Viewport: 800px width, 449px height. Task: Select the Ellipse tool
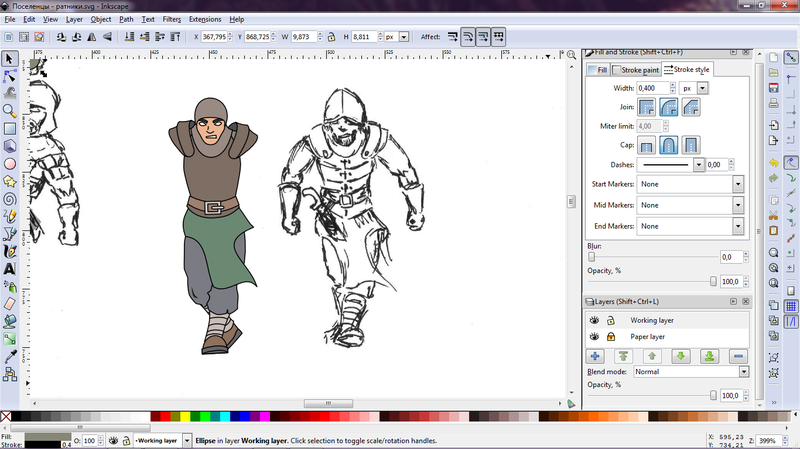(x=10, y=163)
